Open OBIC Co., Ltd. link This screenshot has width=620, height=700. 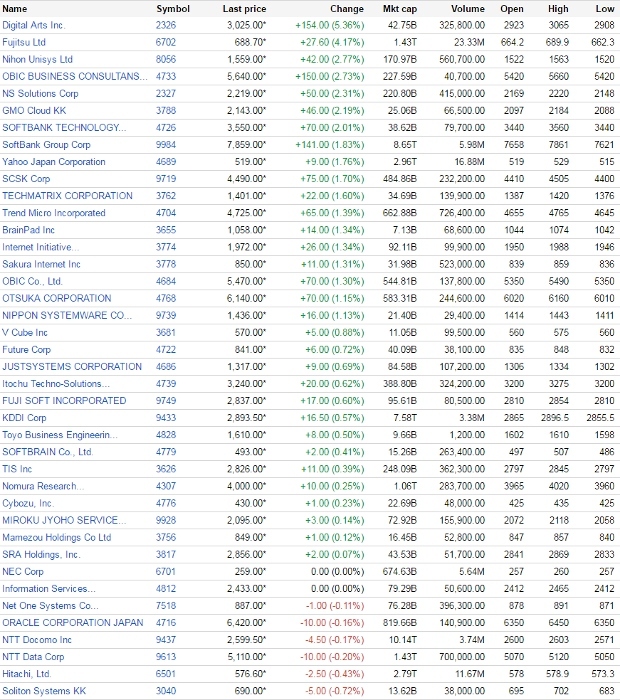[x=32, y=281]
